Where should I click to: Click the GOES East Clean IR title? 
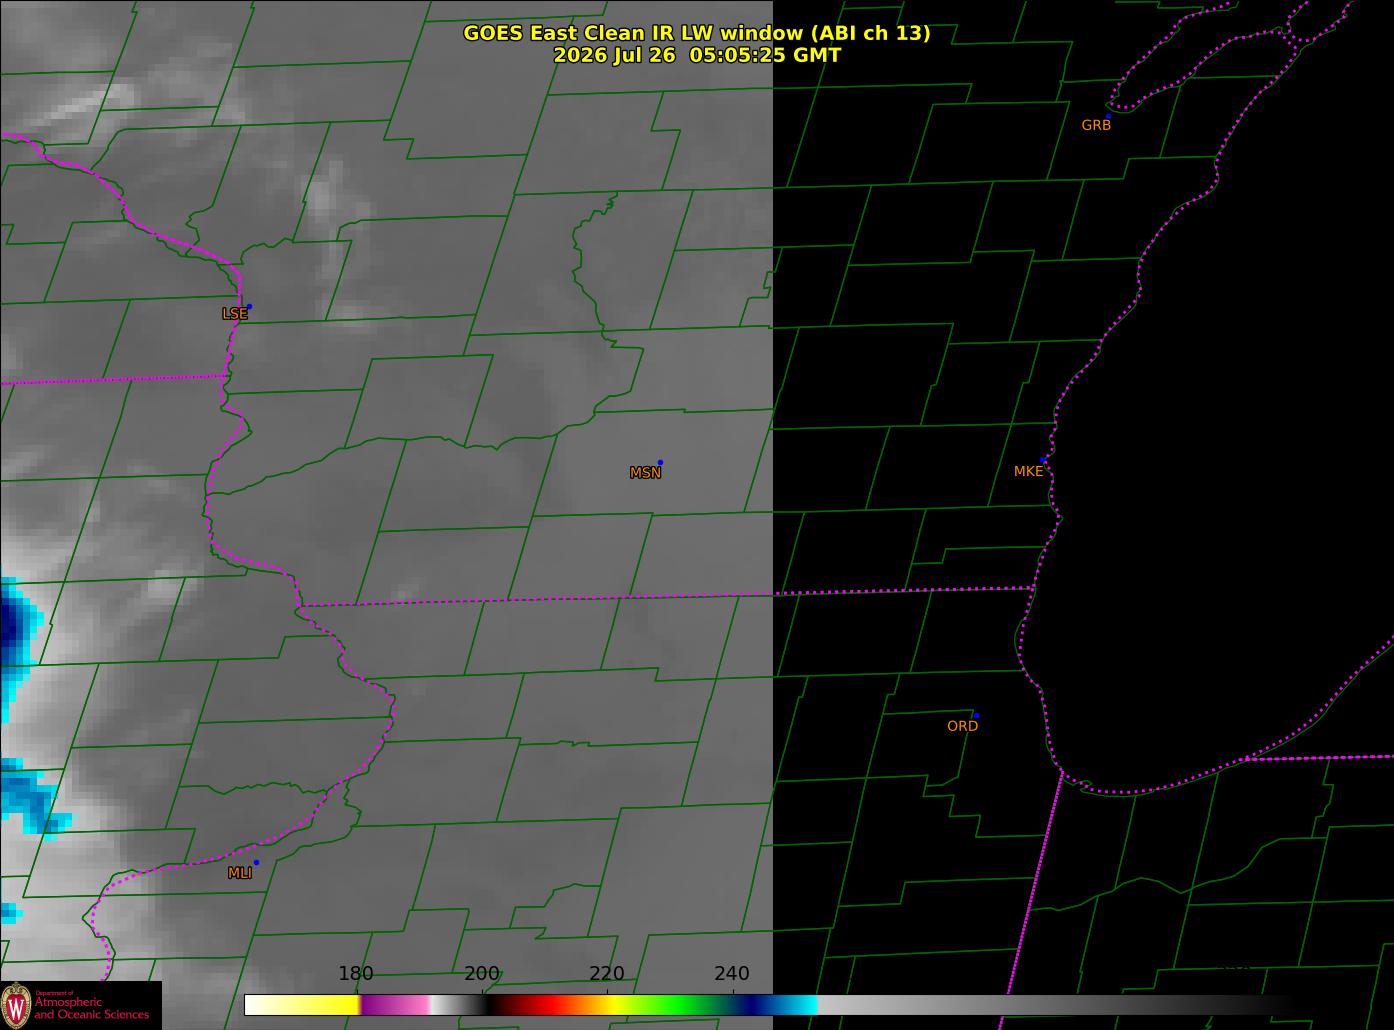click(696, 33)
